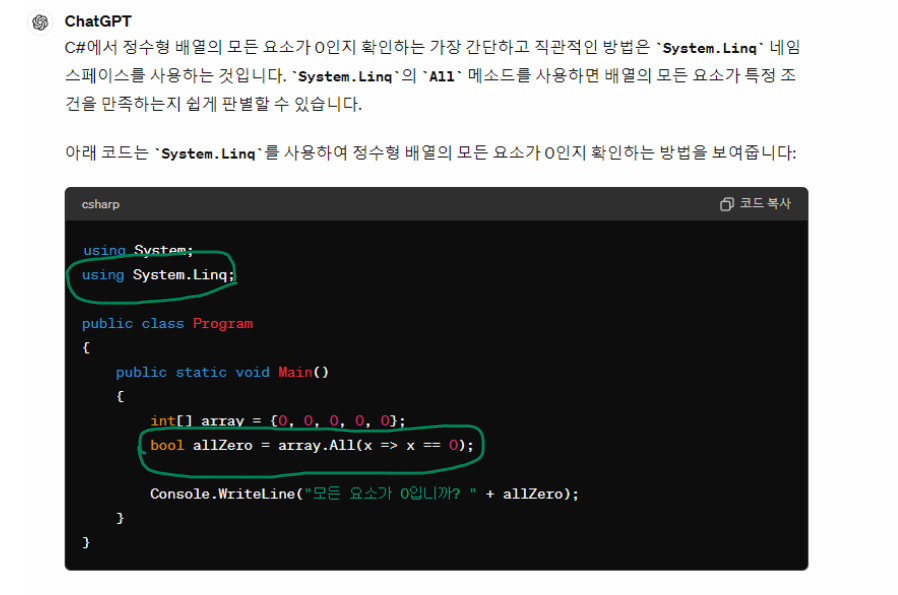Image resolution: width=898 pixels, height=595 pixels.
Task: Click the copy icon in code header
Action: pyautogui.click(x=727, y=204)
